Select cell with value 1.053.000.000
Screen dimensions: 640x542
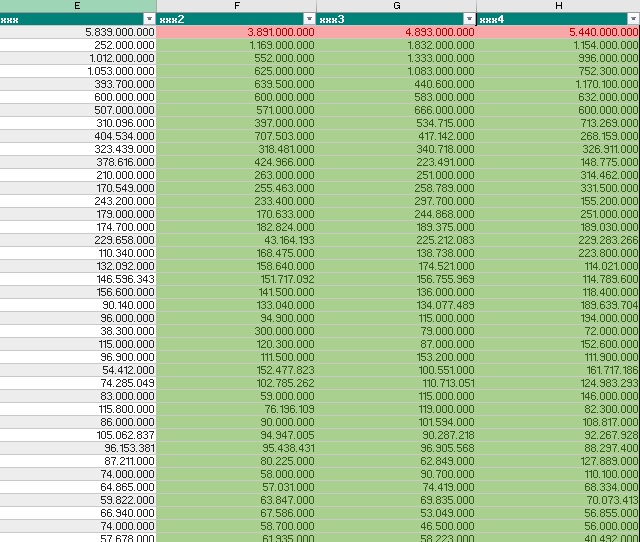(78, 71)
